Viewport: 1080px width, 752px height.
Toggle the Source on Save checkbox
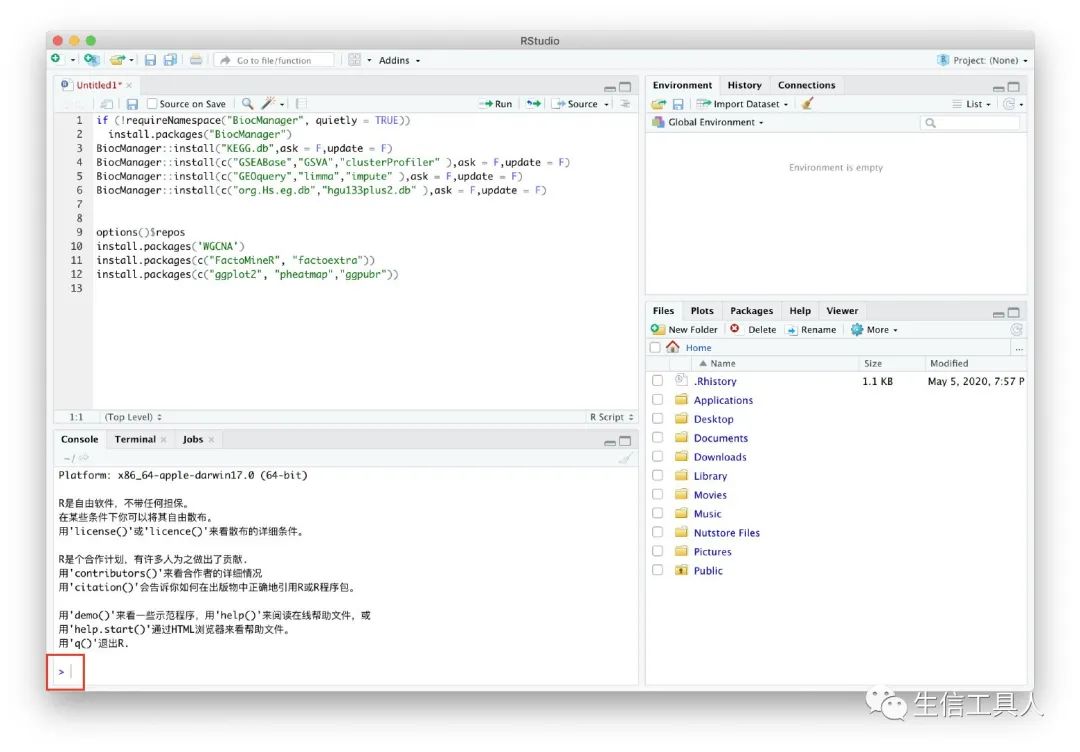click(x=152, y=104)
